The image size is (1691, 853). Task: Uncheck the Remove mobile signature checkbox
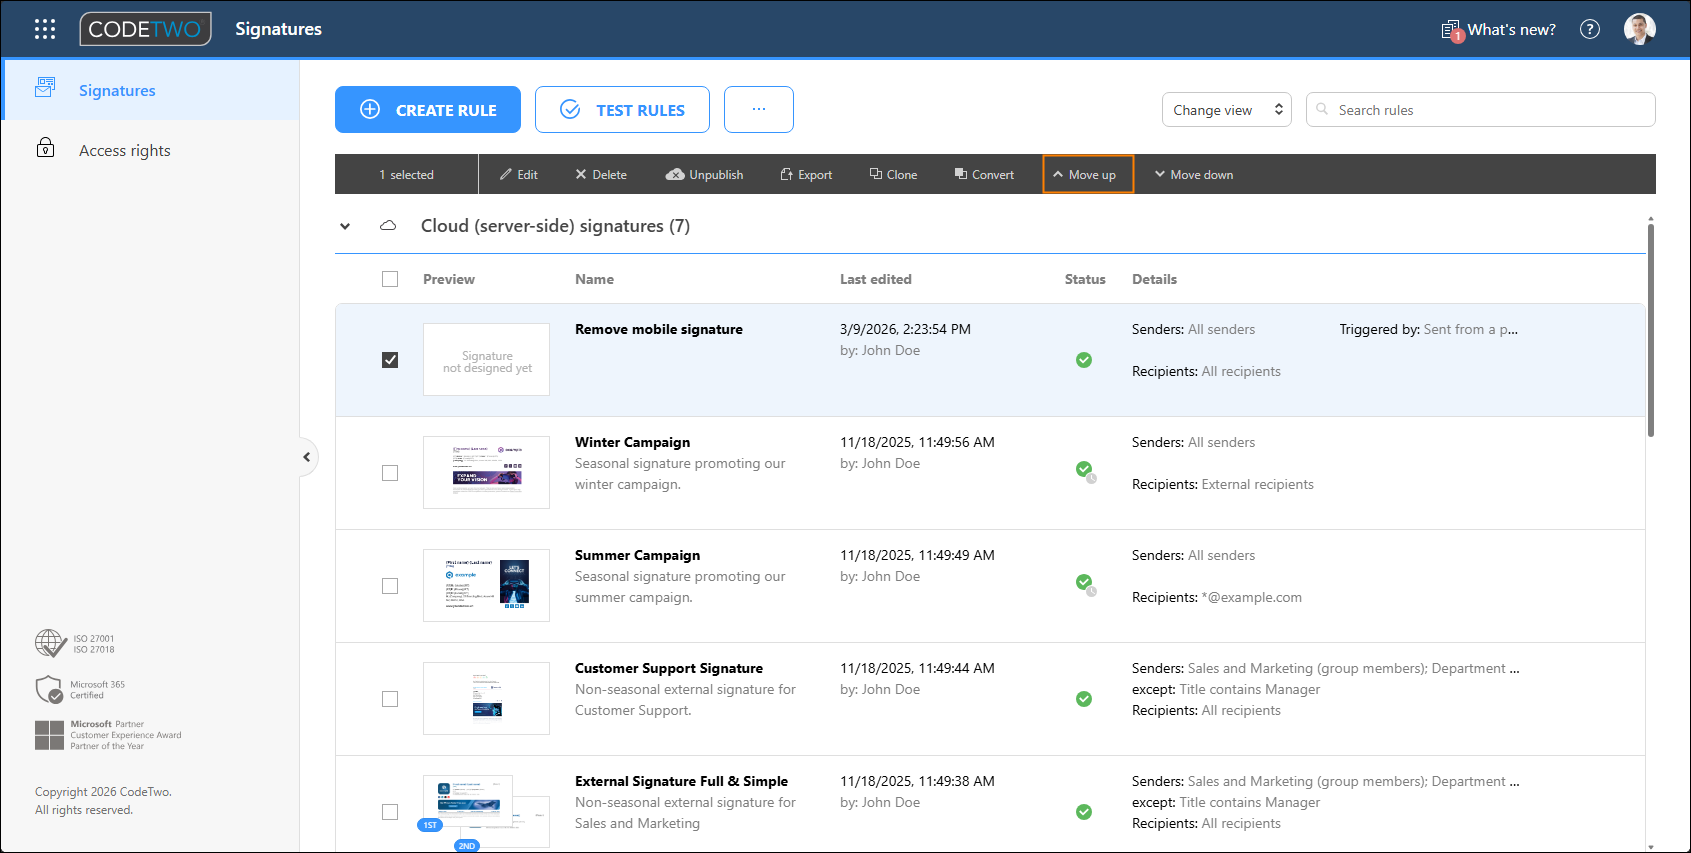pyautogui.click(x=390, y=360)
